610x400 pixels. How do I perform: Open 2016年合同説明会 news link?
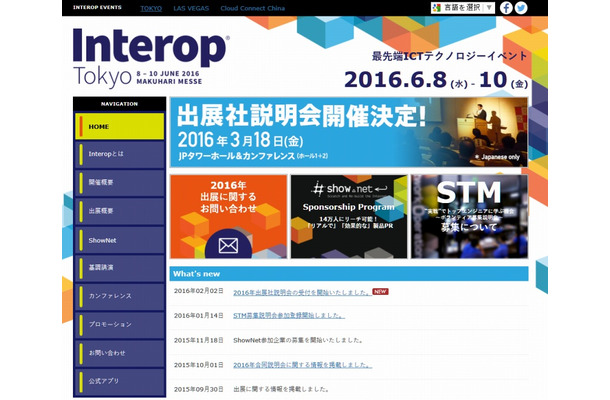click(302, 365)
